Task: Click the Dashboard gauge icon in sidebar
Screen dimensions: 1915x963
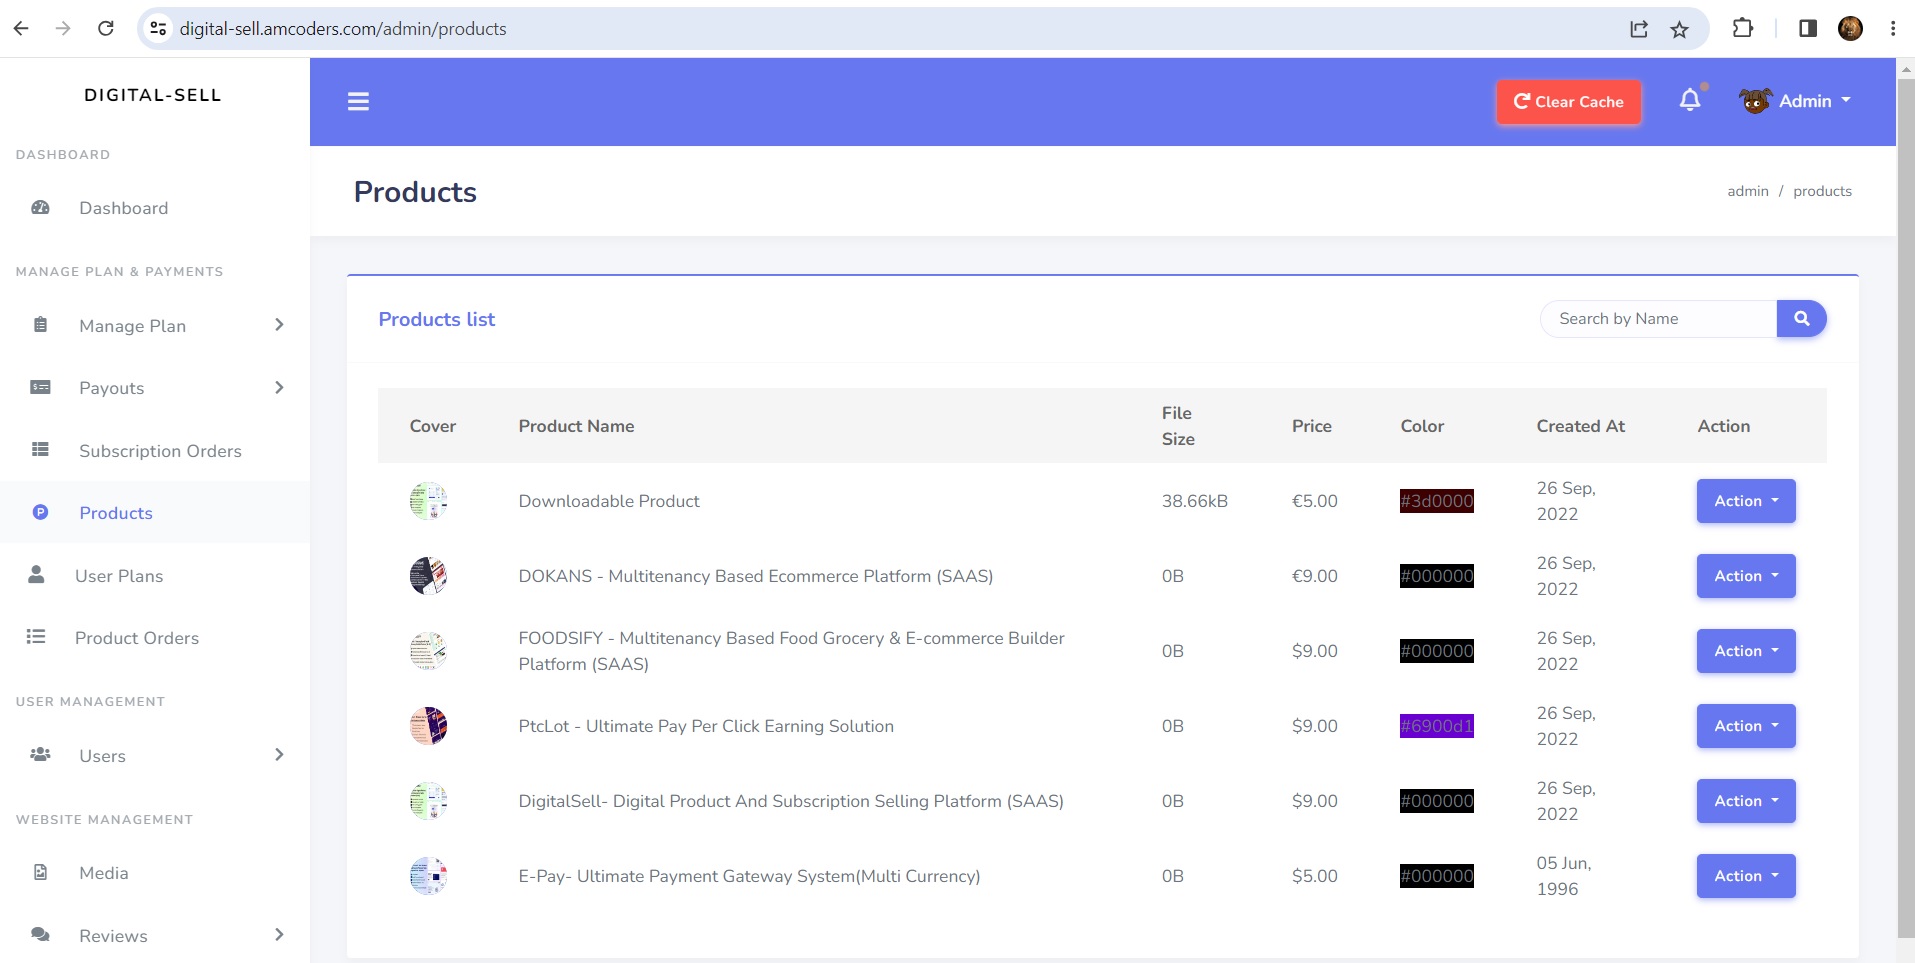Action: tap(40, 208)
